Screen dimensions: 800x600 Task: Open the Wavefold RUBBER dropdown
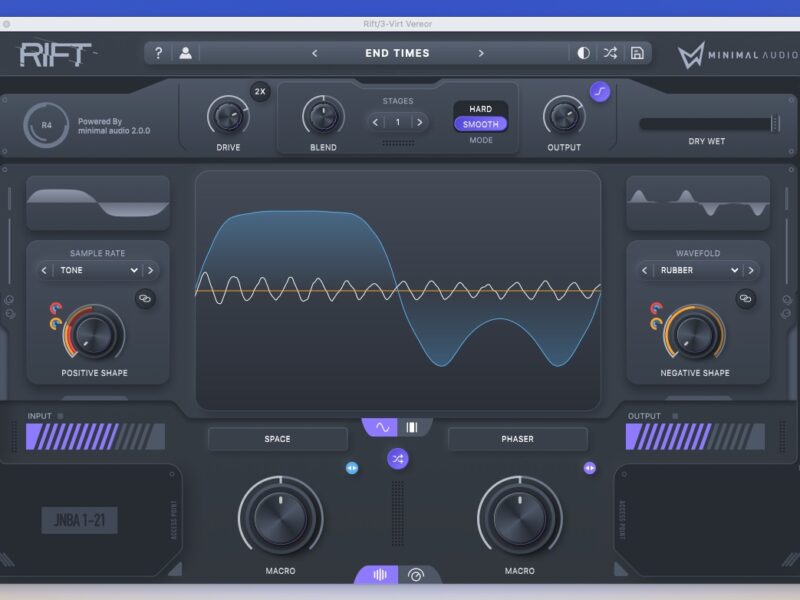[698, 270]
